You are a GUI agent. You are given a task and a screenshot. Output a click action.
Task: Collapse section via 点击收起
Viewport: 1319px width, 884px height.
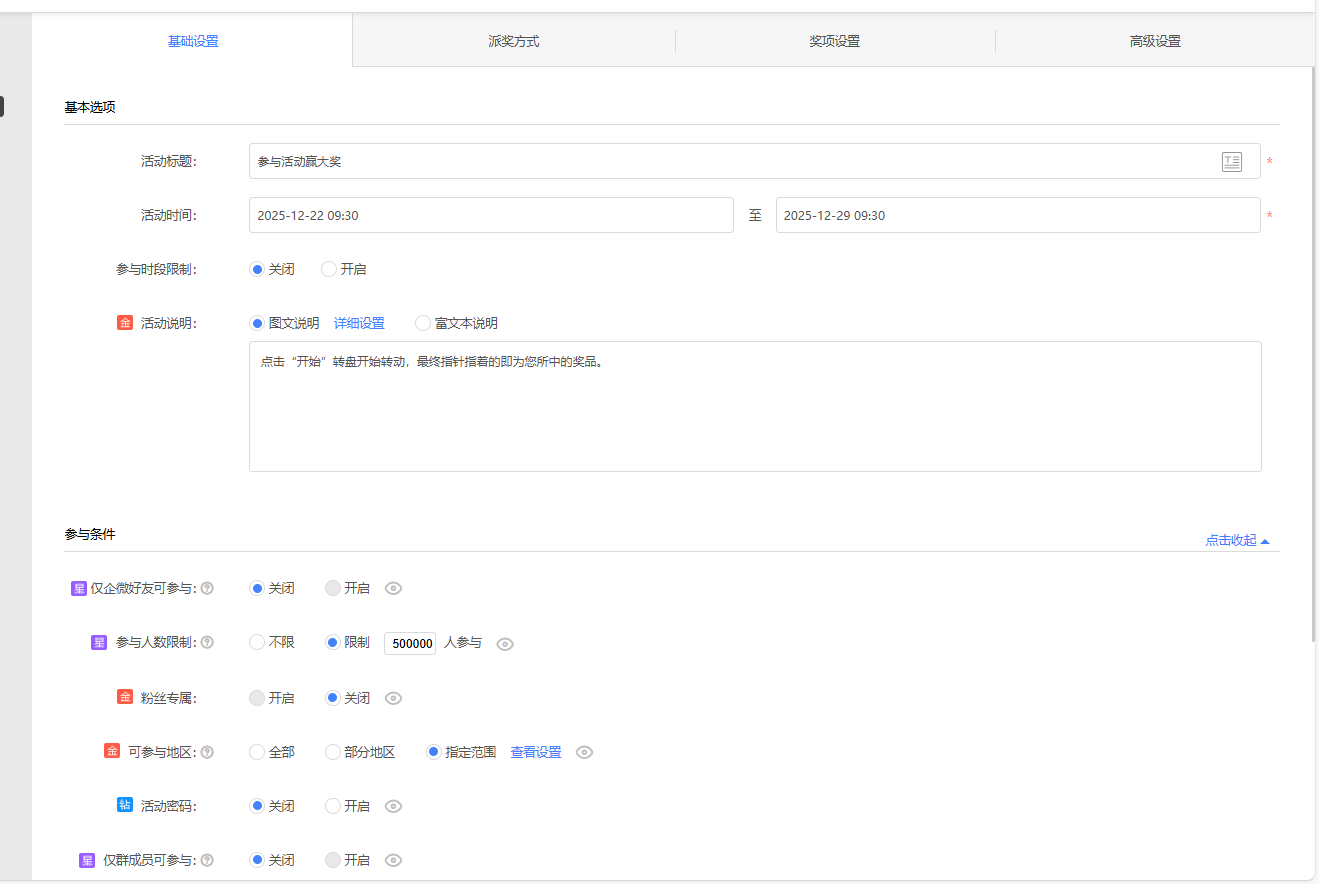[1236, 540]
